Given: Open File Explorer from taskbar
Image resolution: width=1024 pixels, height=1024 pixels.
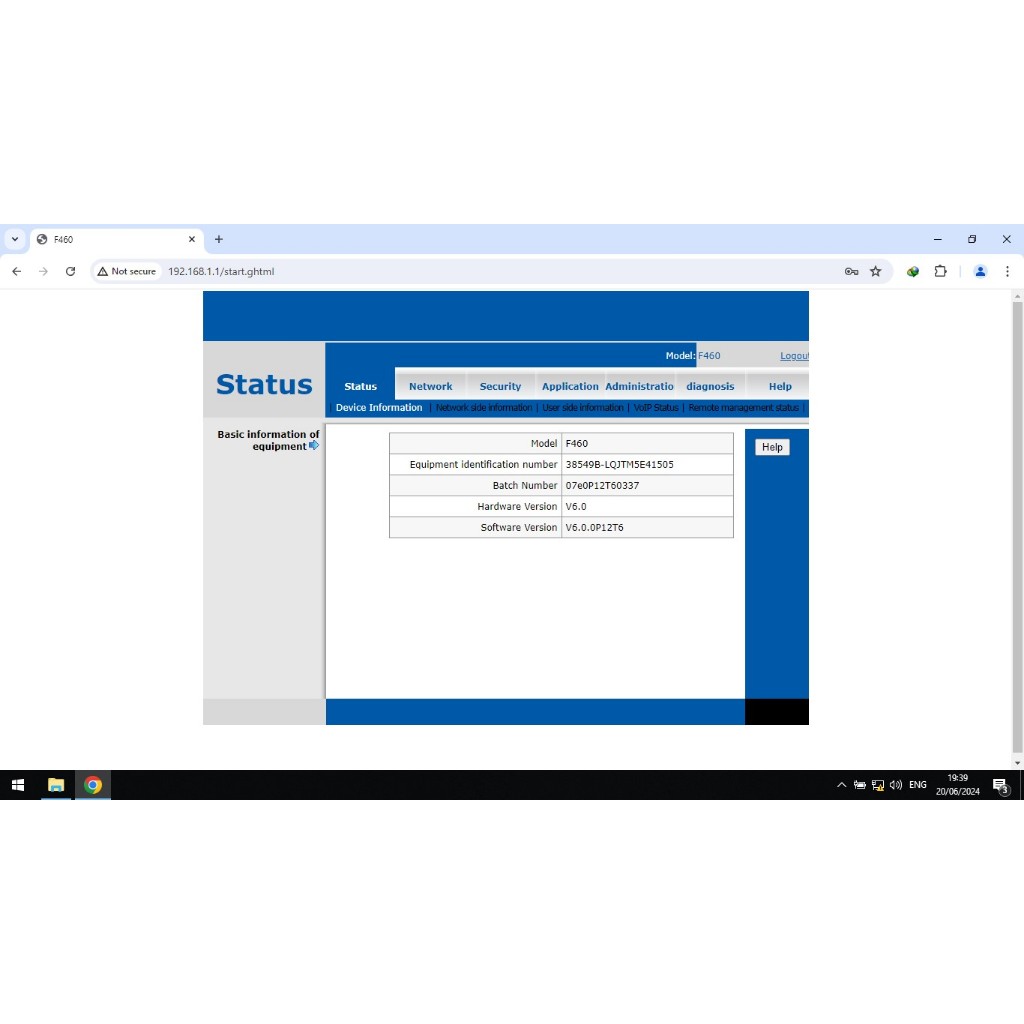Looking at the screenshot, I should tap(56, 785).
